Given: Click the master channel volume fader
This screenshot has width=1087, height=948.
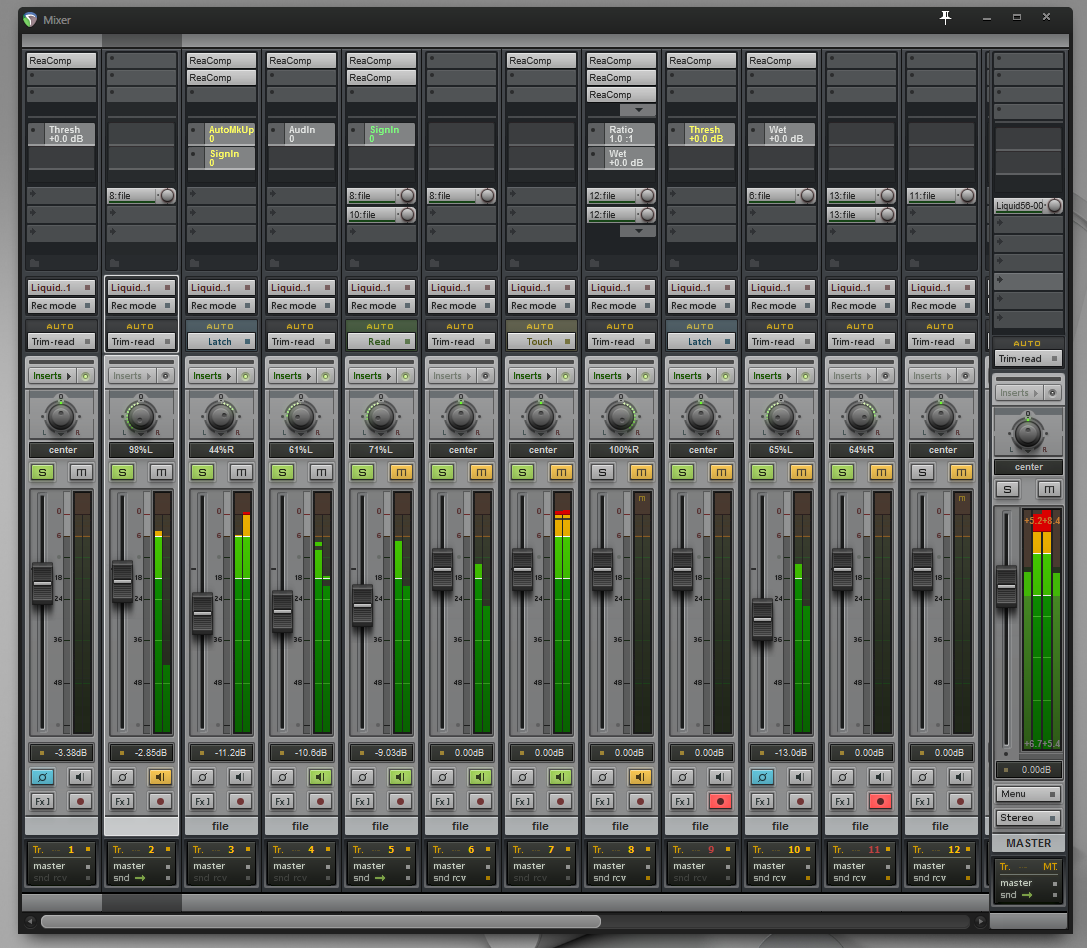Looking at the screenshot, I should click(1007, 587).
